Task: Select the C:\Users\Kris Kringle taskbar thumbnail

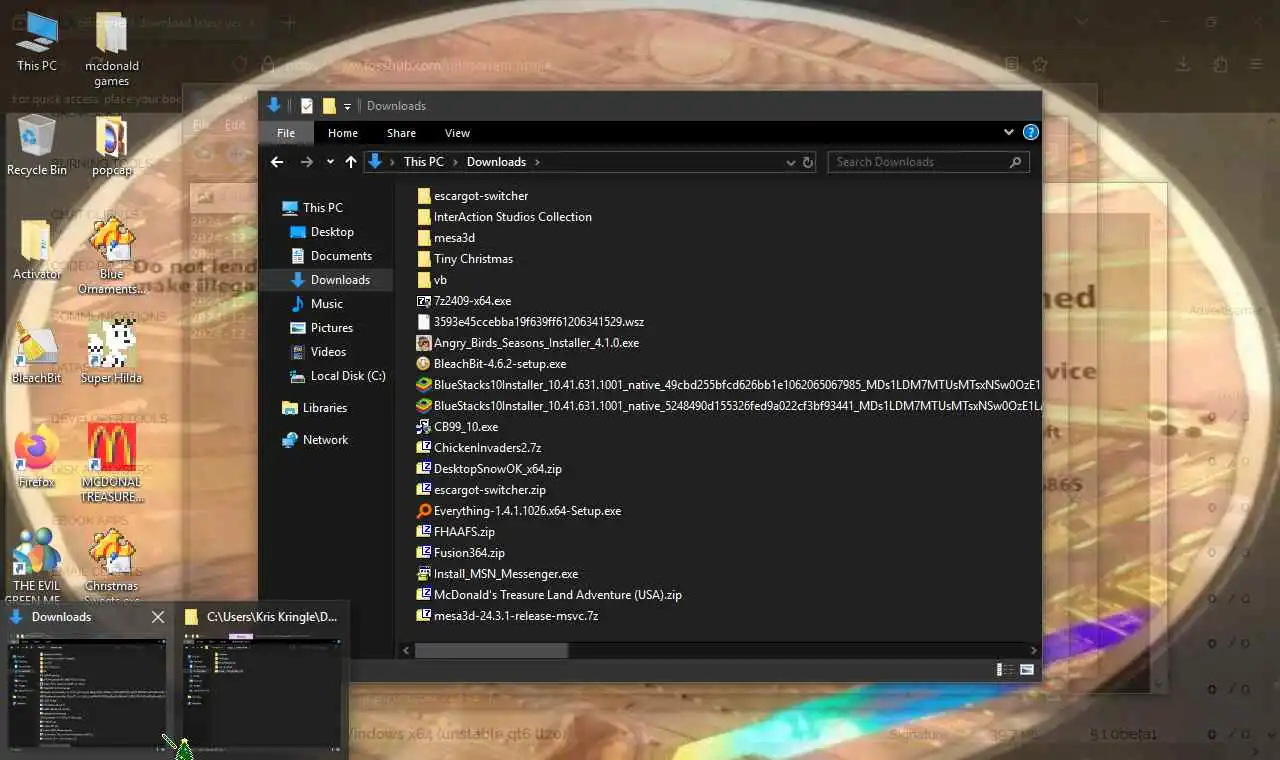Action: (x=262, y=693)
